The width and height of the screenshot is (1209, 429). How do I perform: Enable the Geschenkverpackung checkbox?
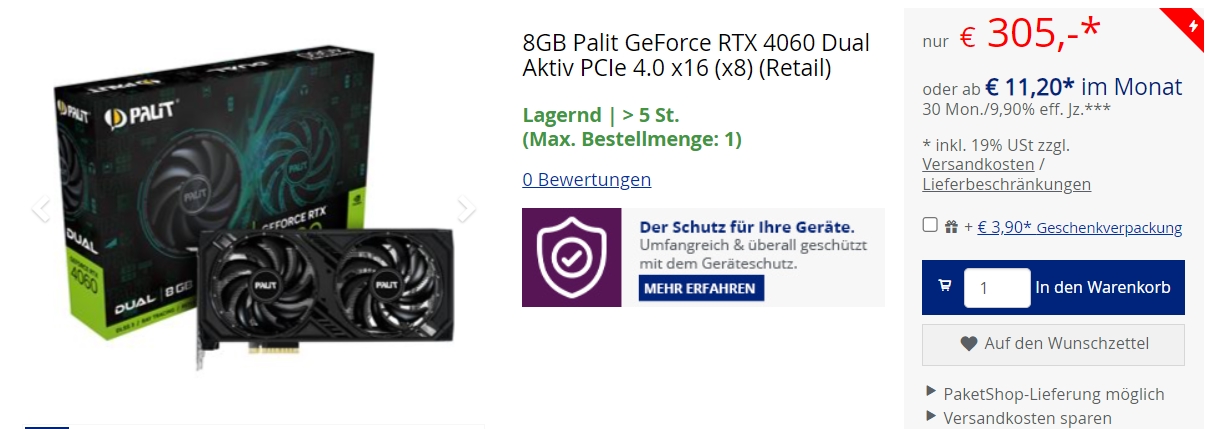(x=930, y=225)
